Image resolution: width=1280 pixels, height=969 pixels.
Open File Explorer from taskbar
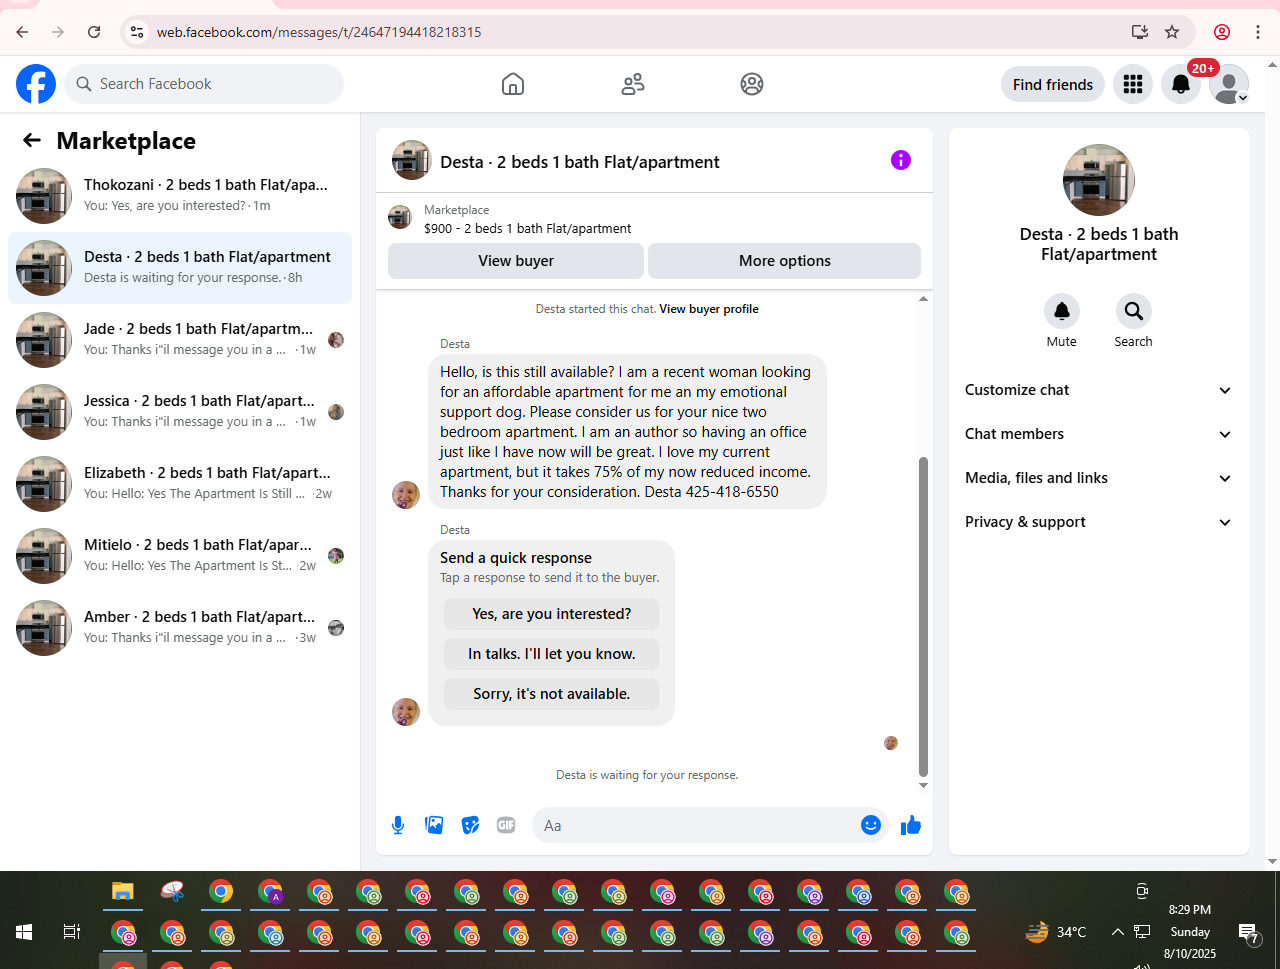click(123, 891)
